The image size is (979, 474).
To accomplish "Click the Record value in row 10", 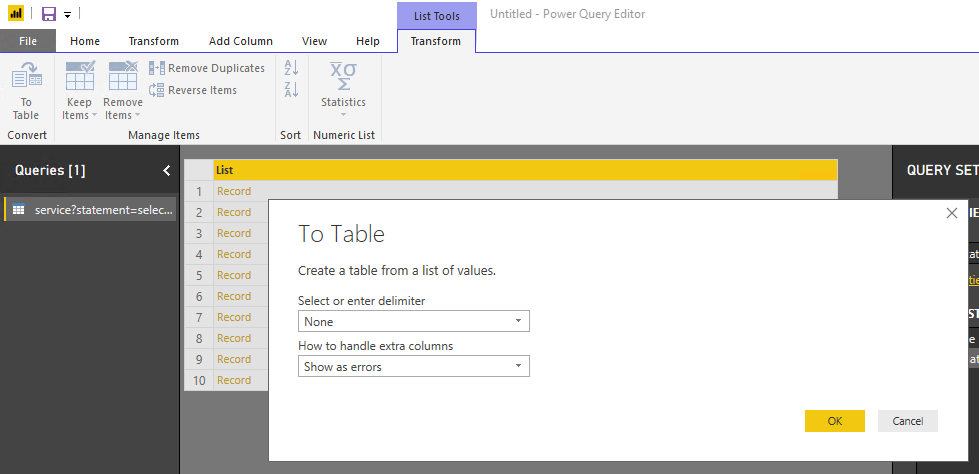I will coord(234,380).
